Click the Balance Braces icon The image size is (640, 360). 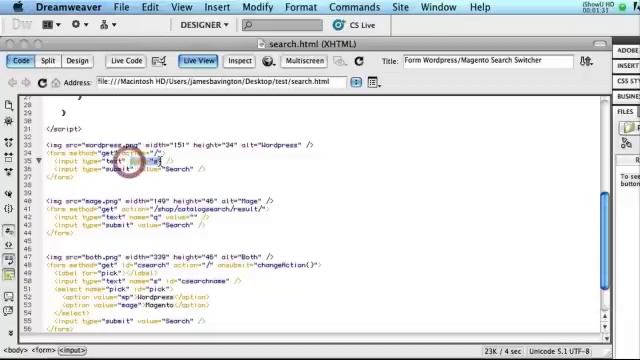[9, 209]
